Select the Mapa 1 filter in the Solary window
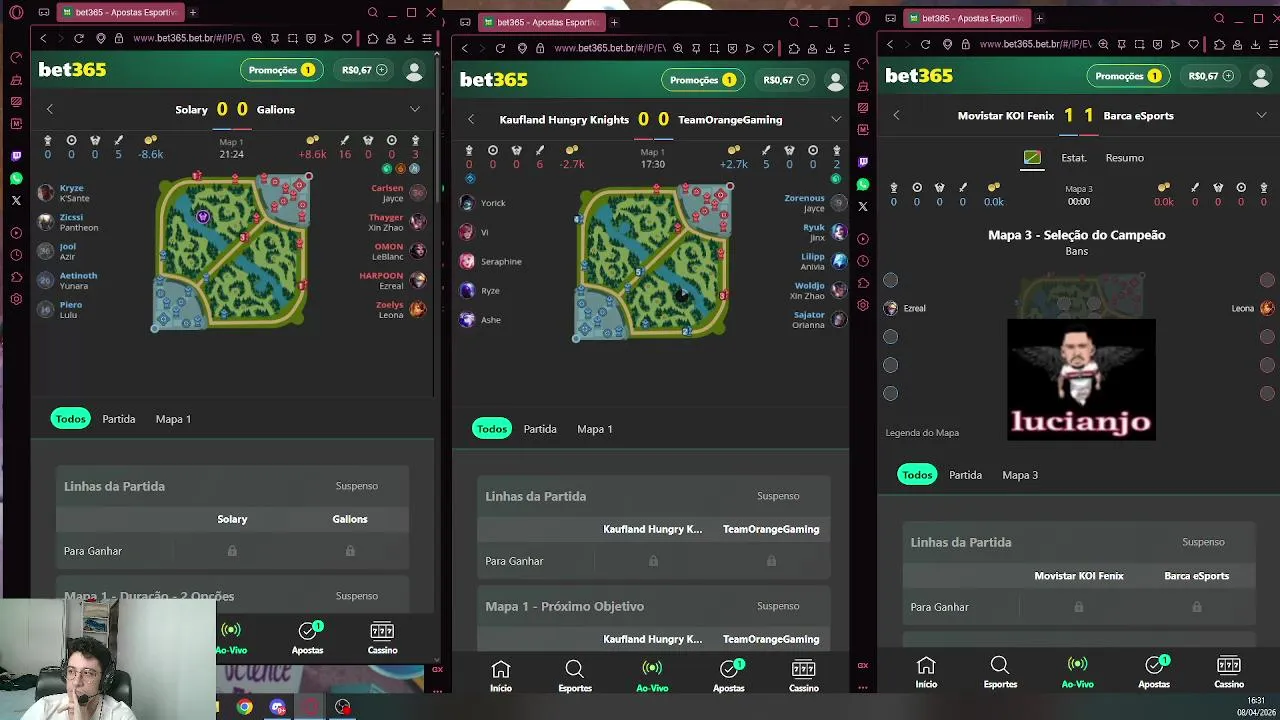The width and height of the screenshot is (1280, 720). tap(173, 419)
